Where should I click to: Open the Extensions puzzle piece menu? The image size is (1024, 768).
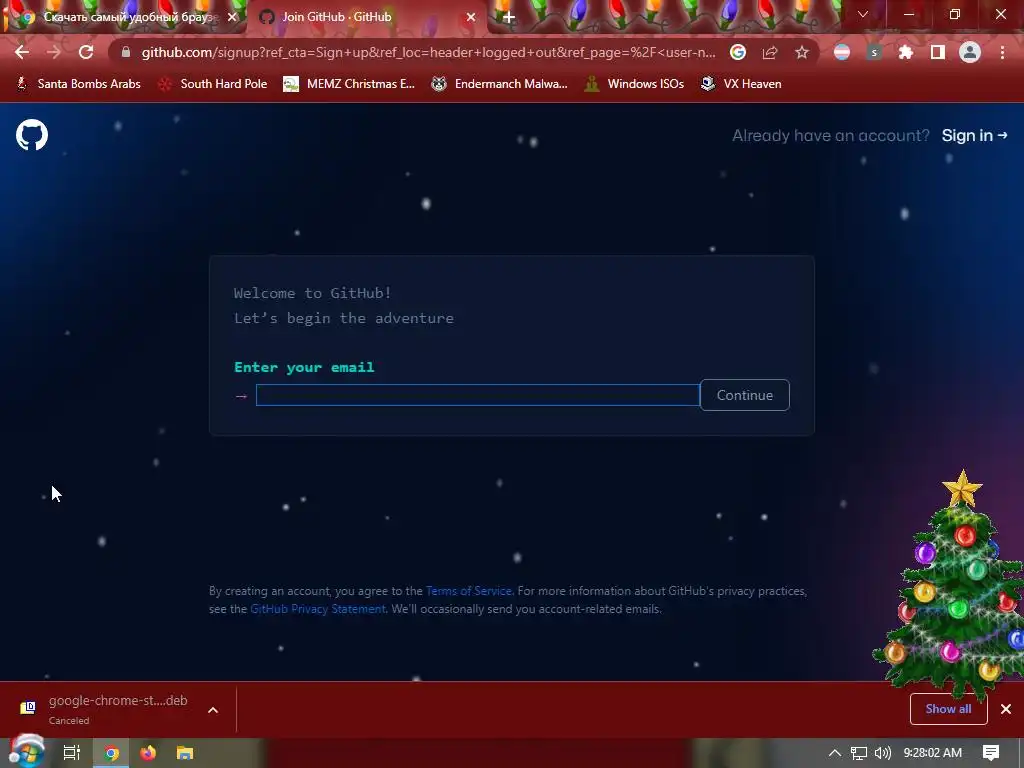pos(906,52)
